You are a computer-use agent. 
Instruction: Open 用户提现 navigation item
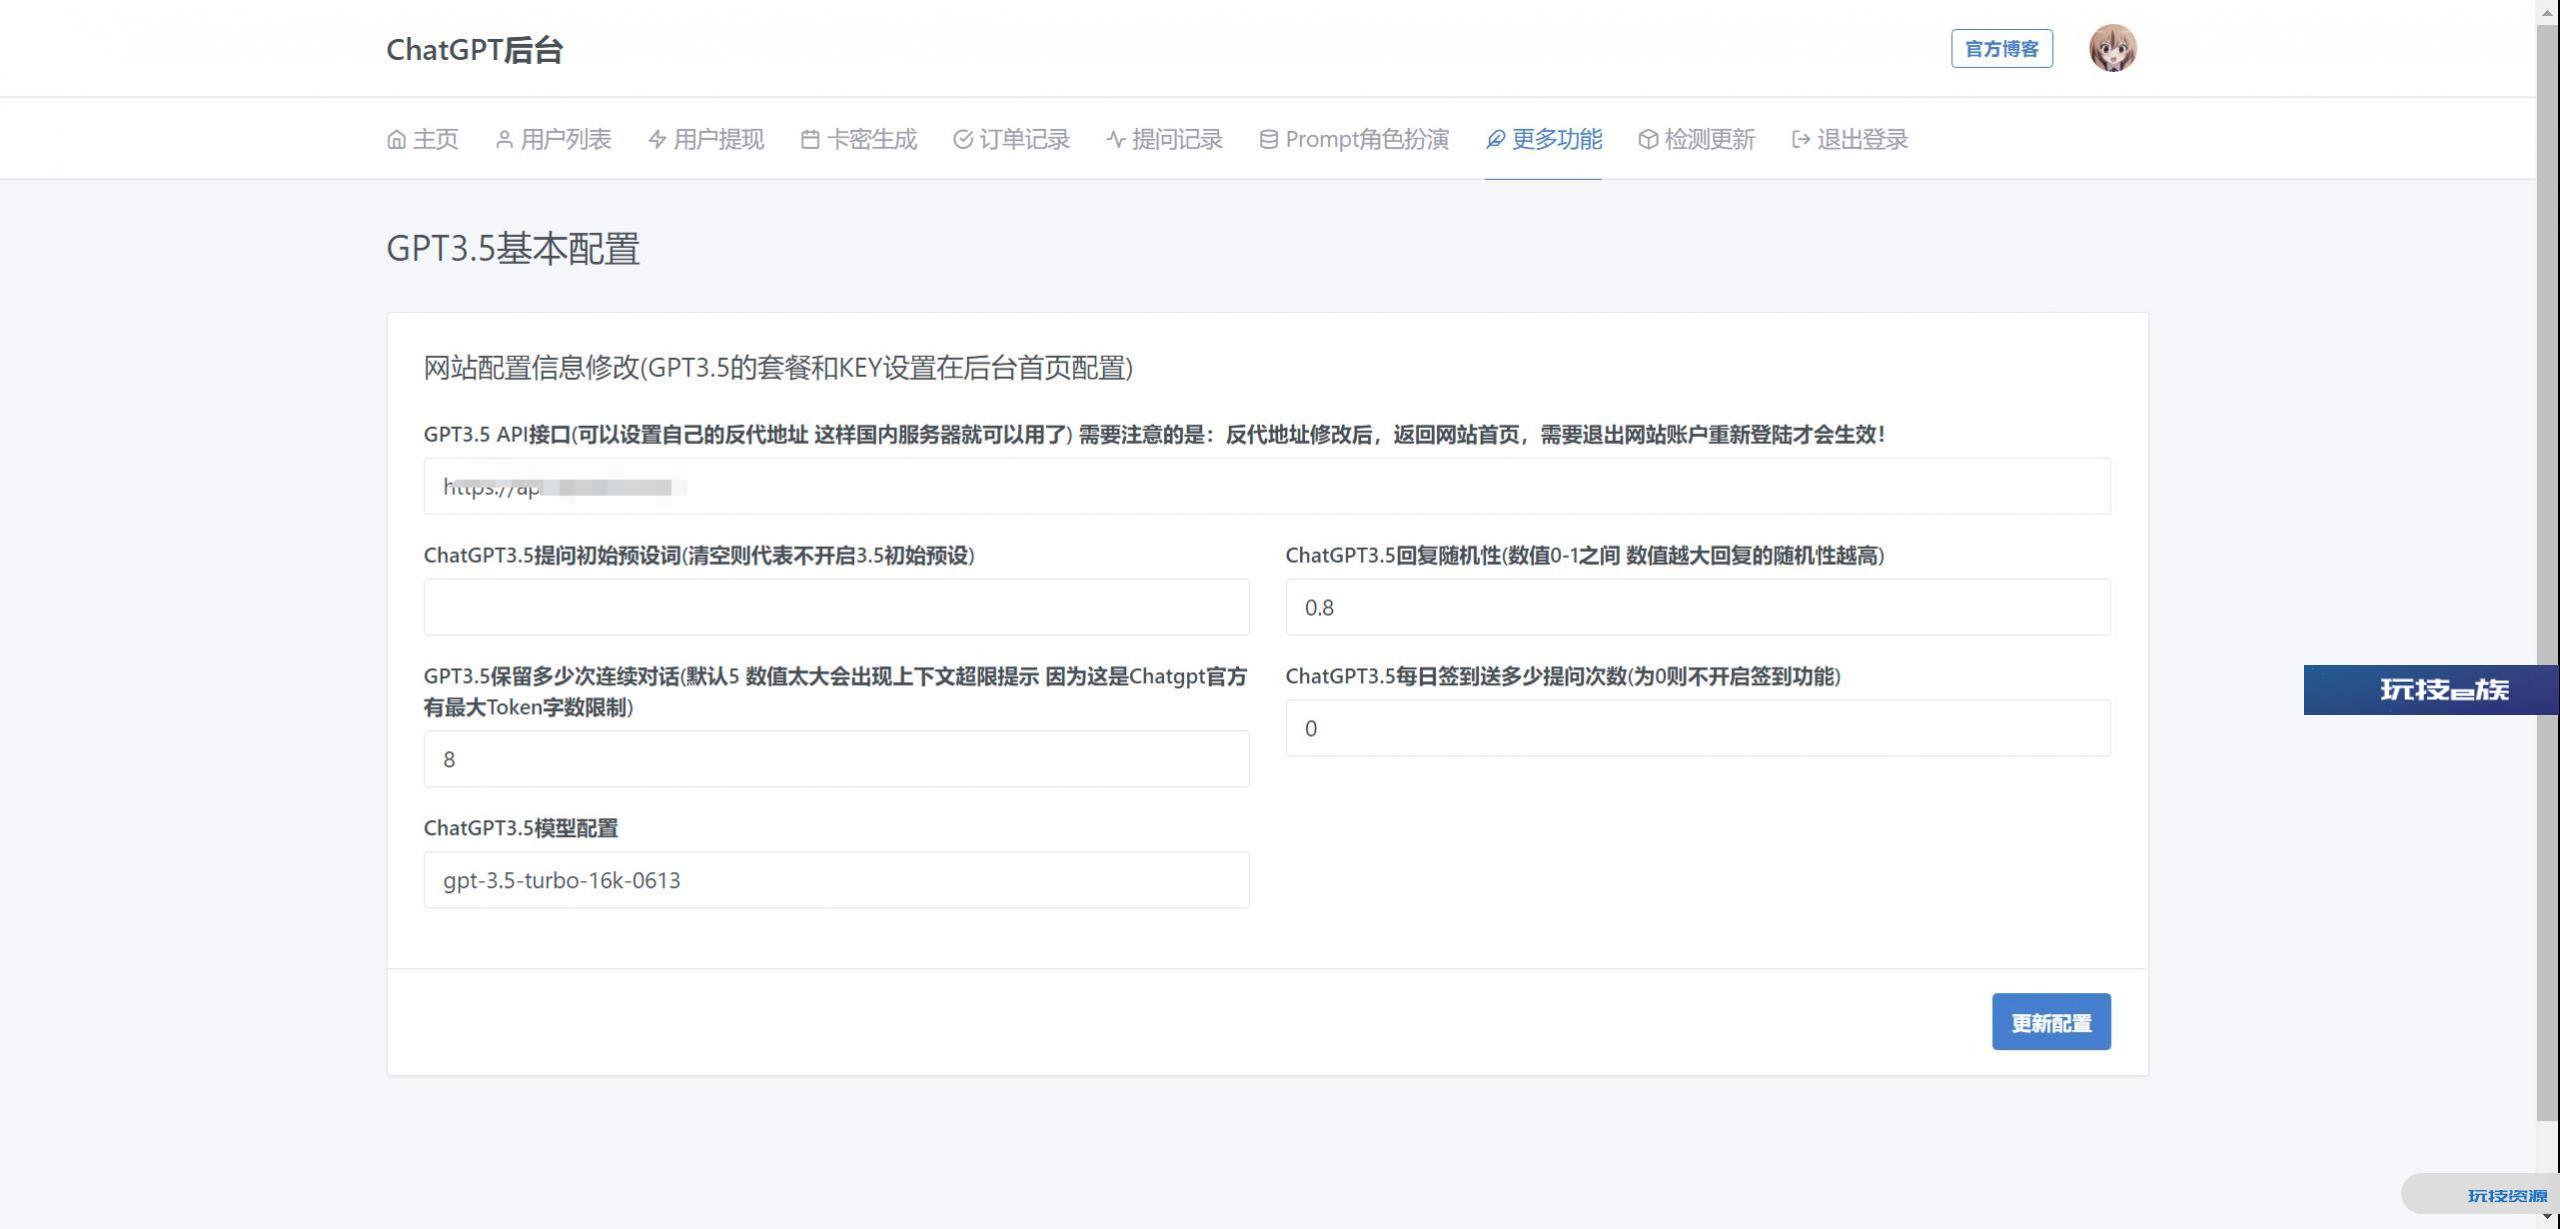tap(706, 139)
